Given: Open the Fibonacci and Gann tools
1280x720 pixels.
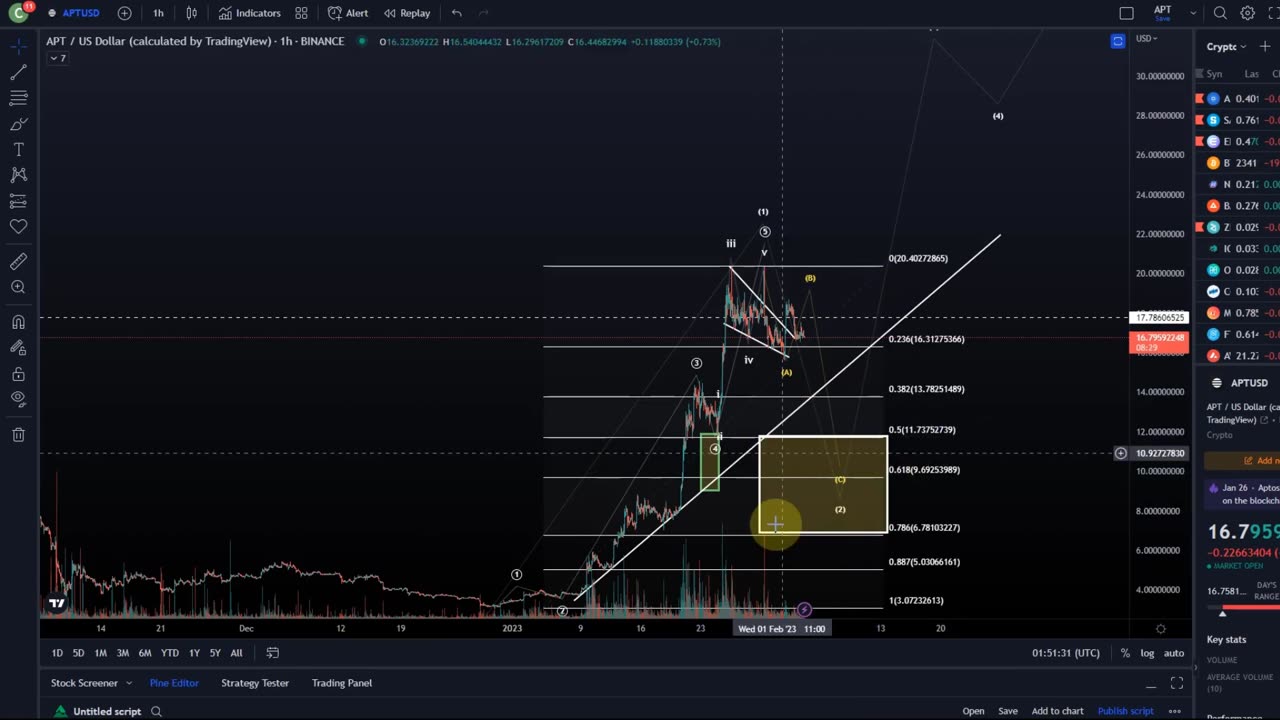Looking at the screenshot, I should point(18,98).
